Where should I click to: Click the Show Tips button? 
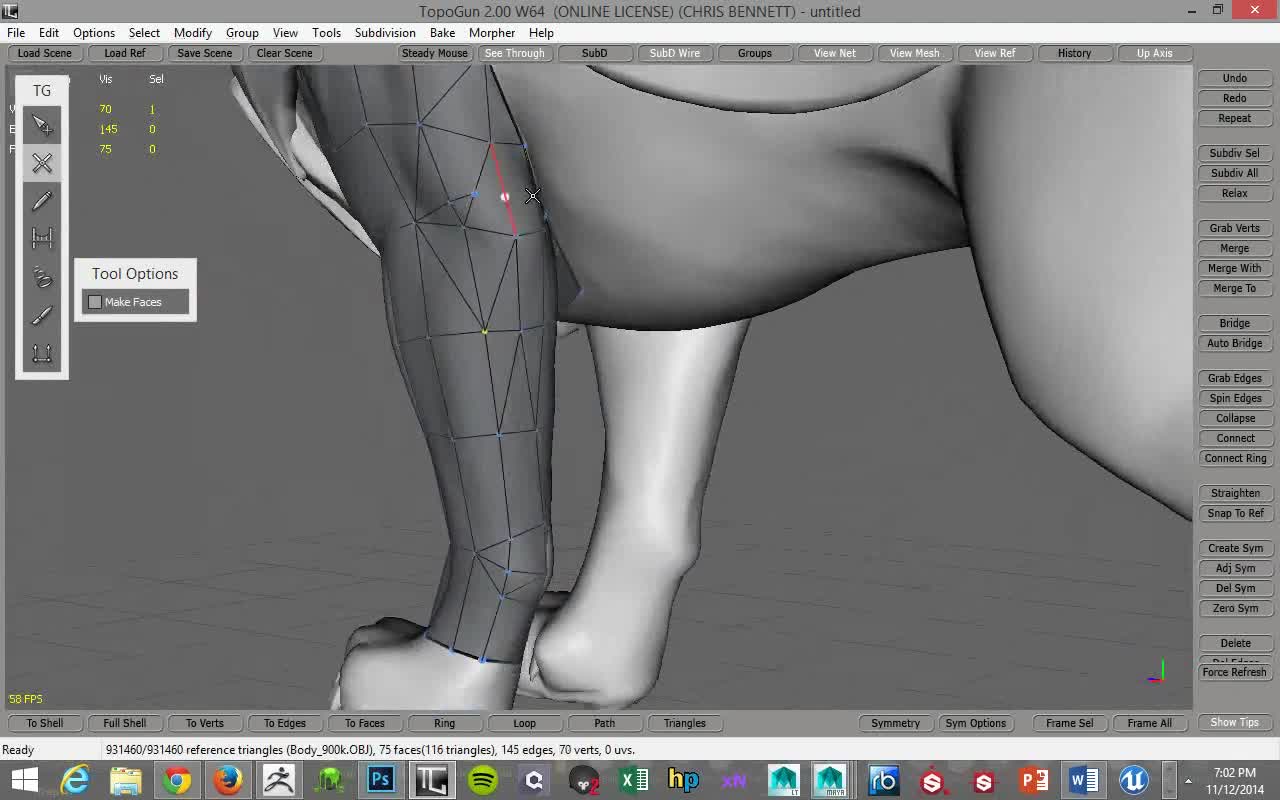(1235, 722)
